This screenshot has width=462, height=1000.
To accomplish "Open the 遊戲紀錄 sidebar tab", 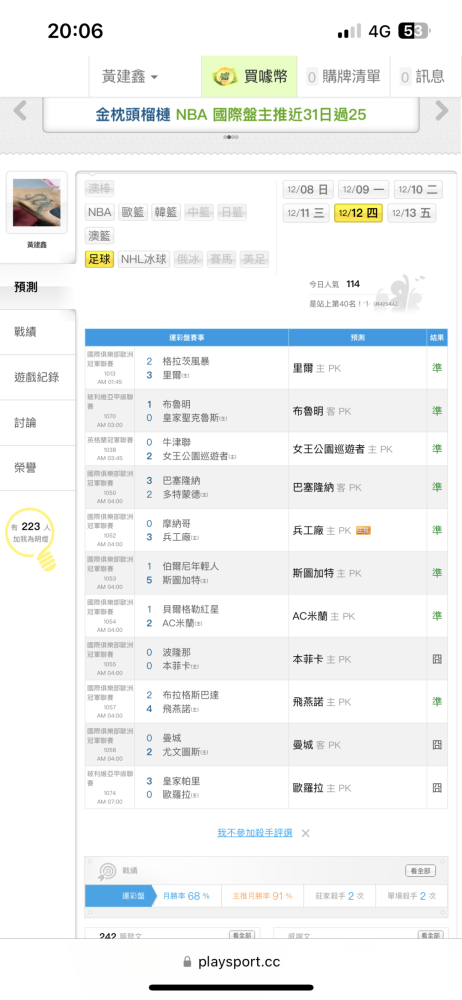I will (x=38, y=377).
